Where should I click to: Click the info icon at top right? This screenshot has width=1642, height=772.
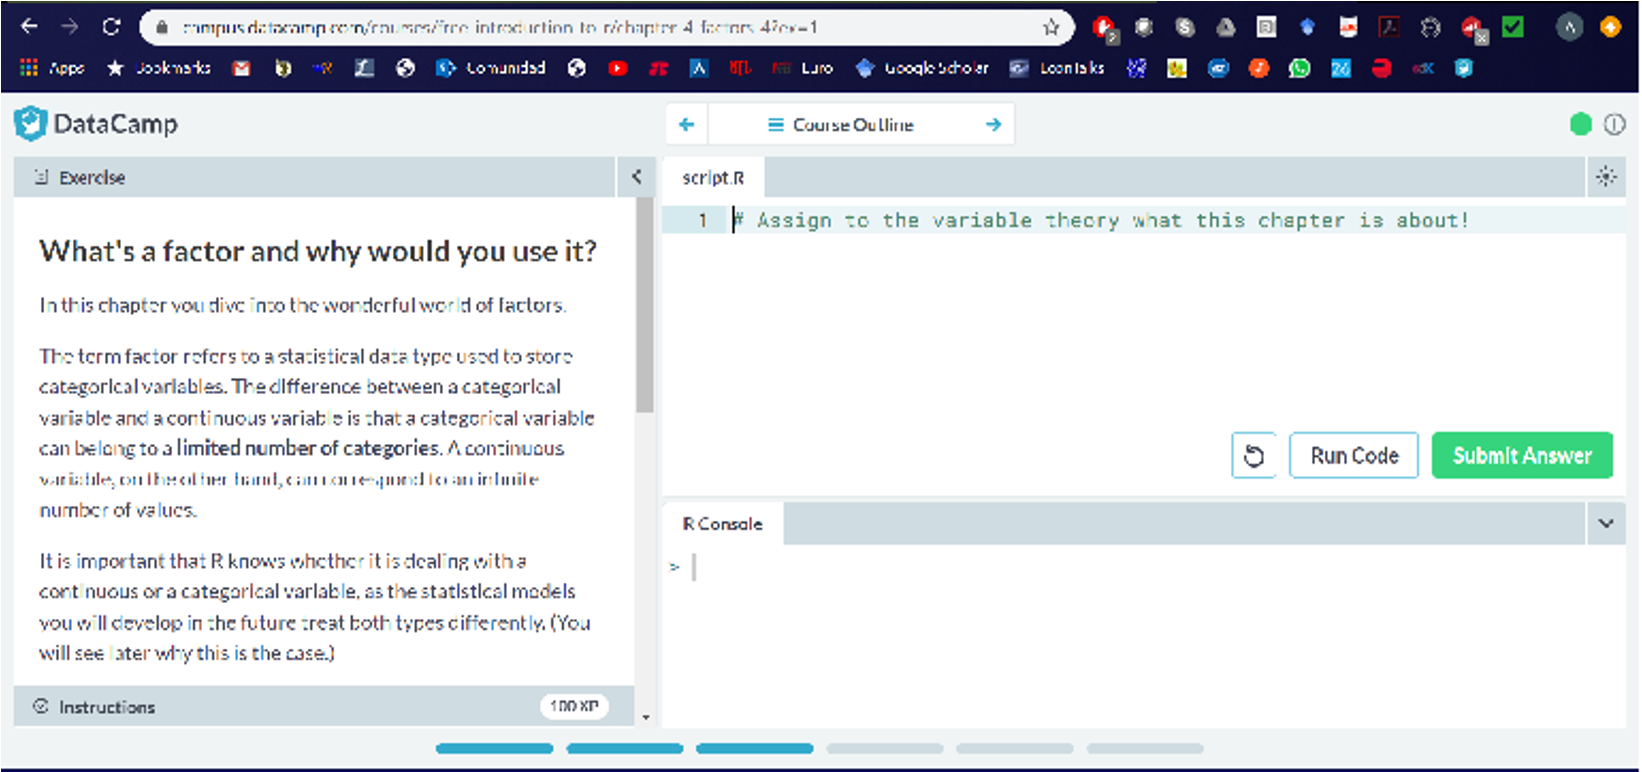[1614, 124]
